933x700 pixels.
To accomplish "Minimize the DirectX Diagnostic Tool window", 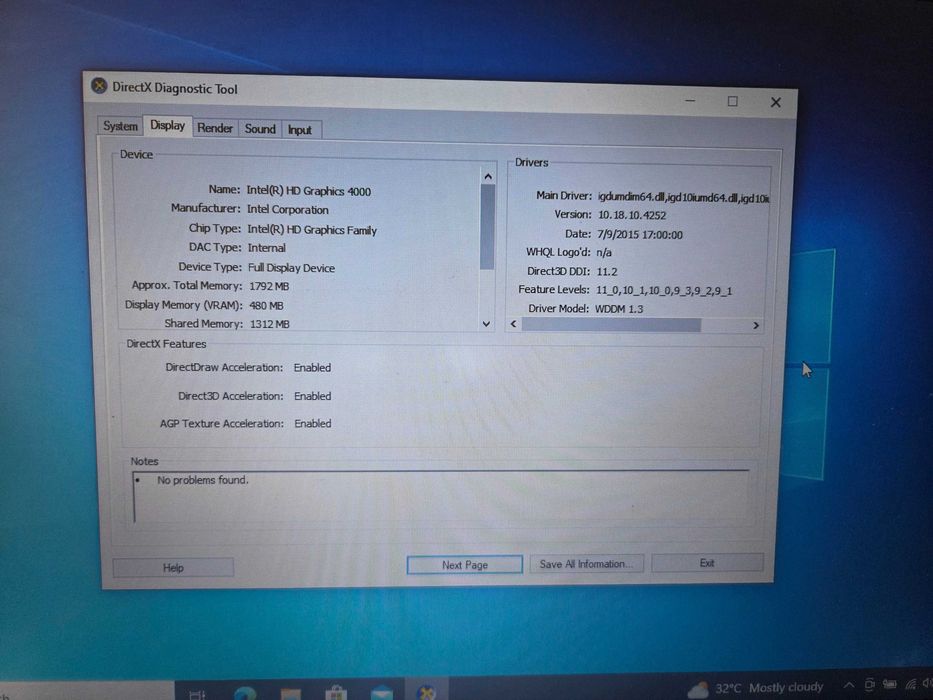I will pos(690,101).
